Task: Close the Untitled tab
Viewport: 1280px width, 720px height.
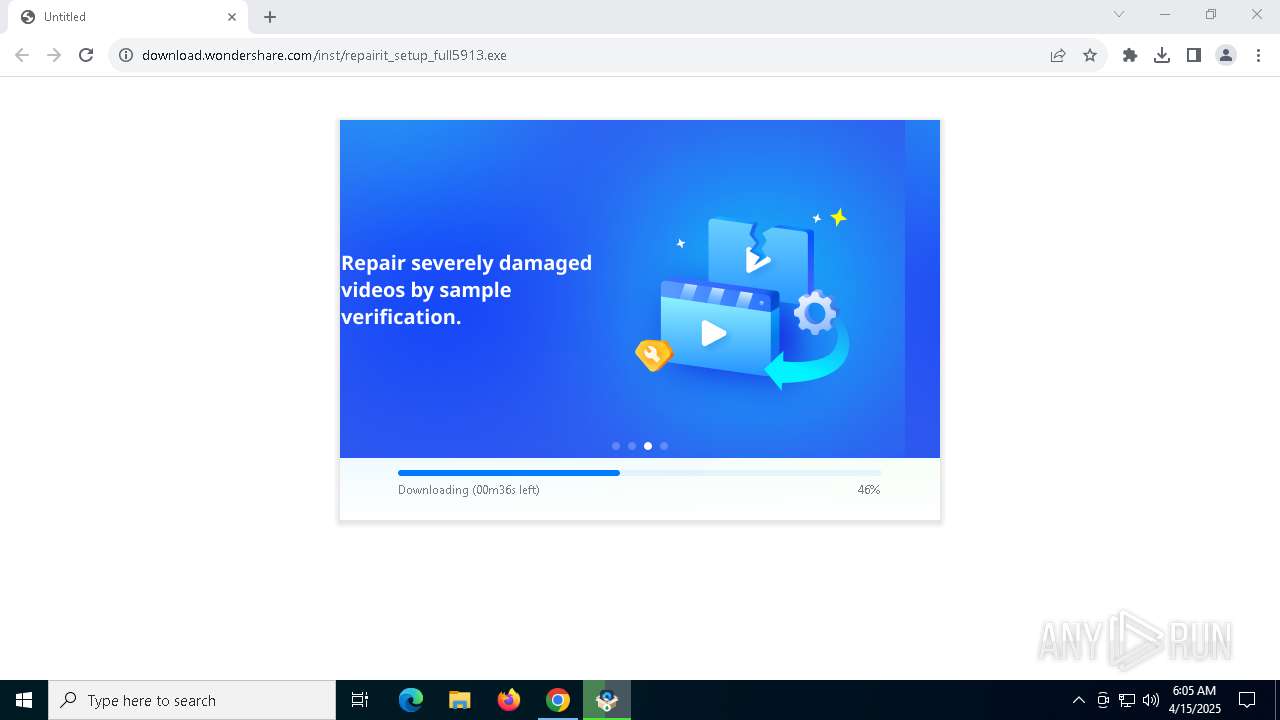Action: click(x=232, y=17)
